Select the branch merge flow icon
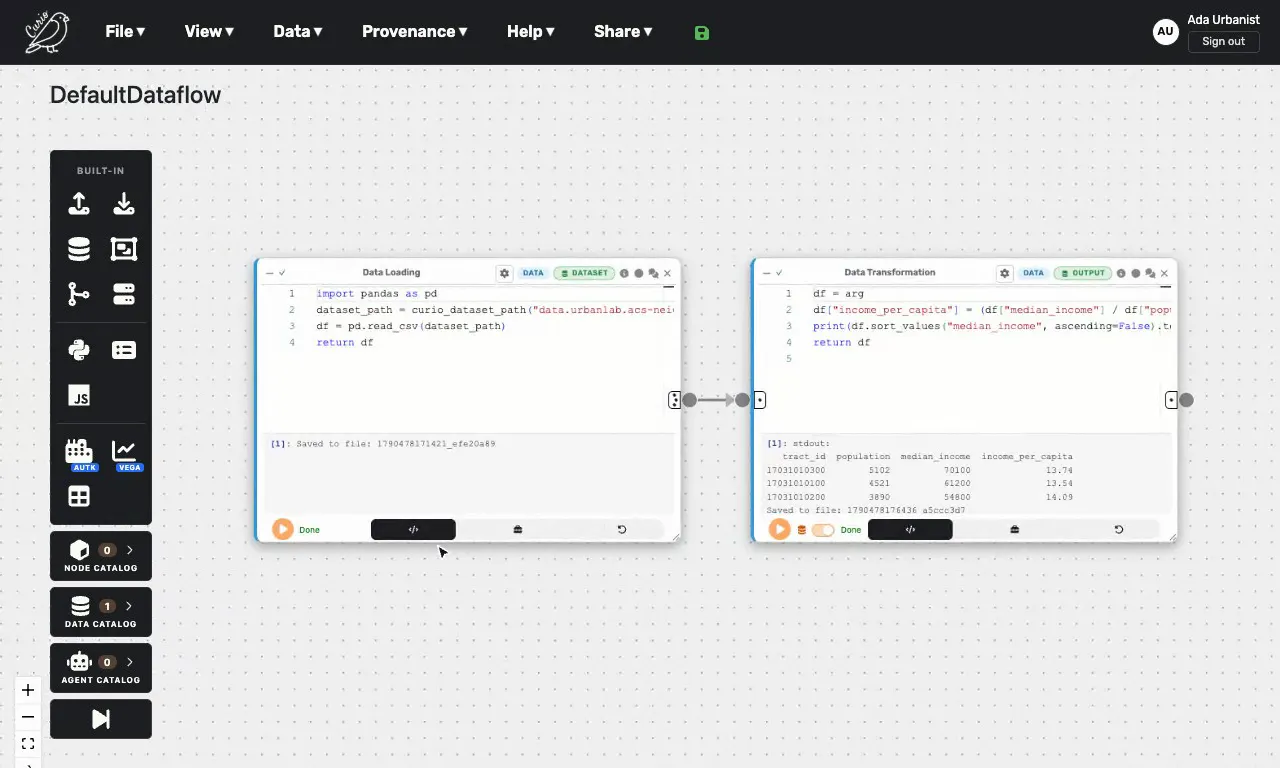 click(x=79, y=294)
